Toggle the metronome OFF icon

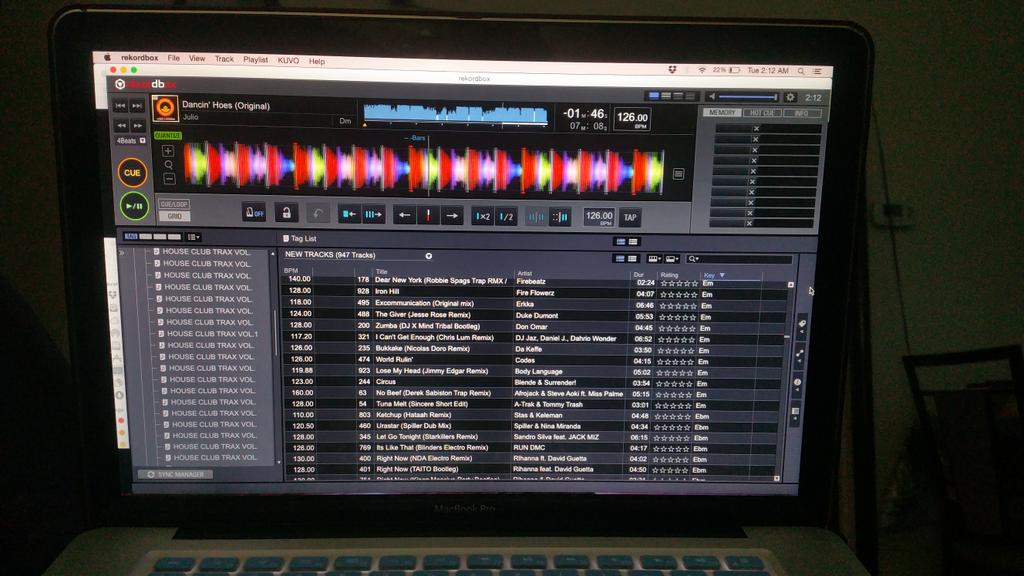[x=253, y=213]
